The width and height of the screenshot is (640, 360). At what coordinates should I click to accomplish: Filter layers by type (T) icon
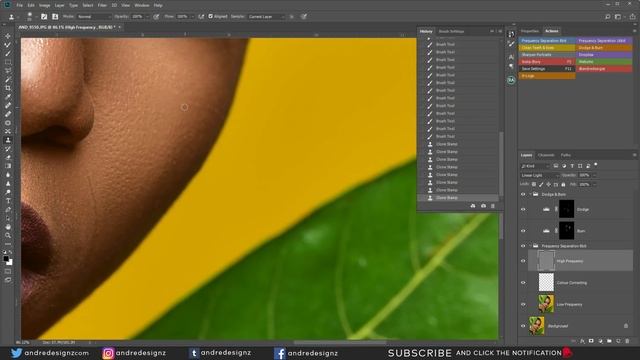572,166
